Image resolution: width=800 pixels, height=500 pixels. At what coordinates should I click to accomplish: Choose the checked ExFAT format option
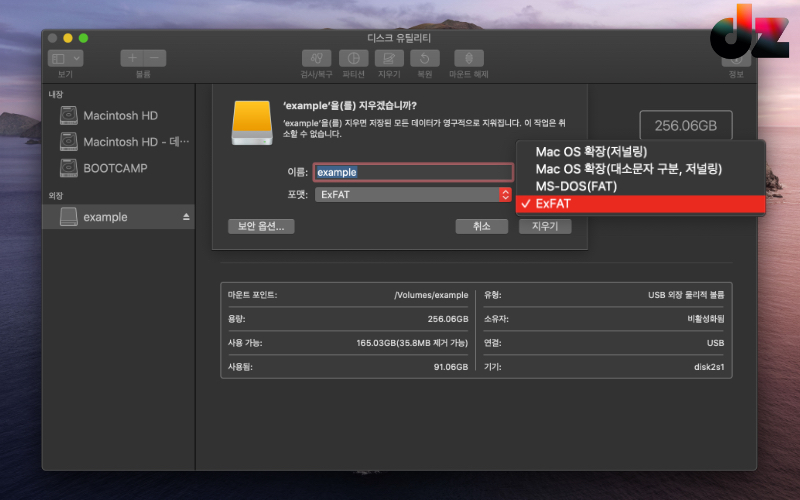click(640, 204)
